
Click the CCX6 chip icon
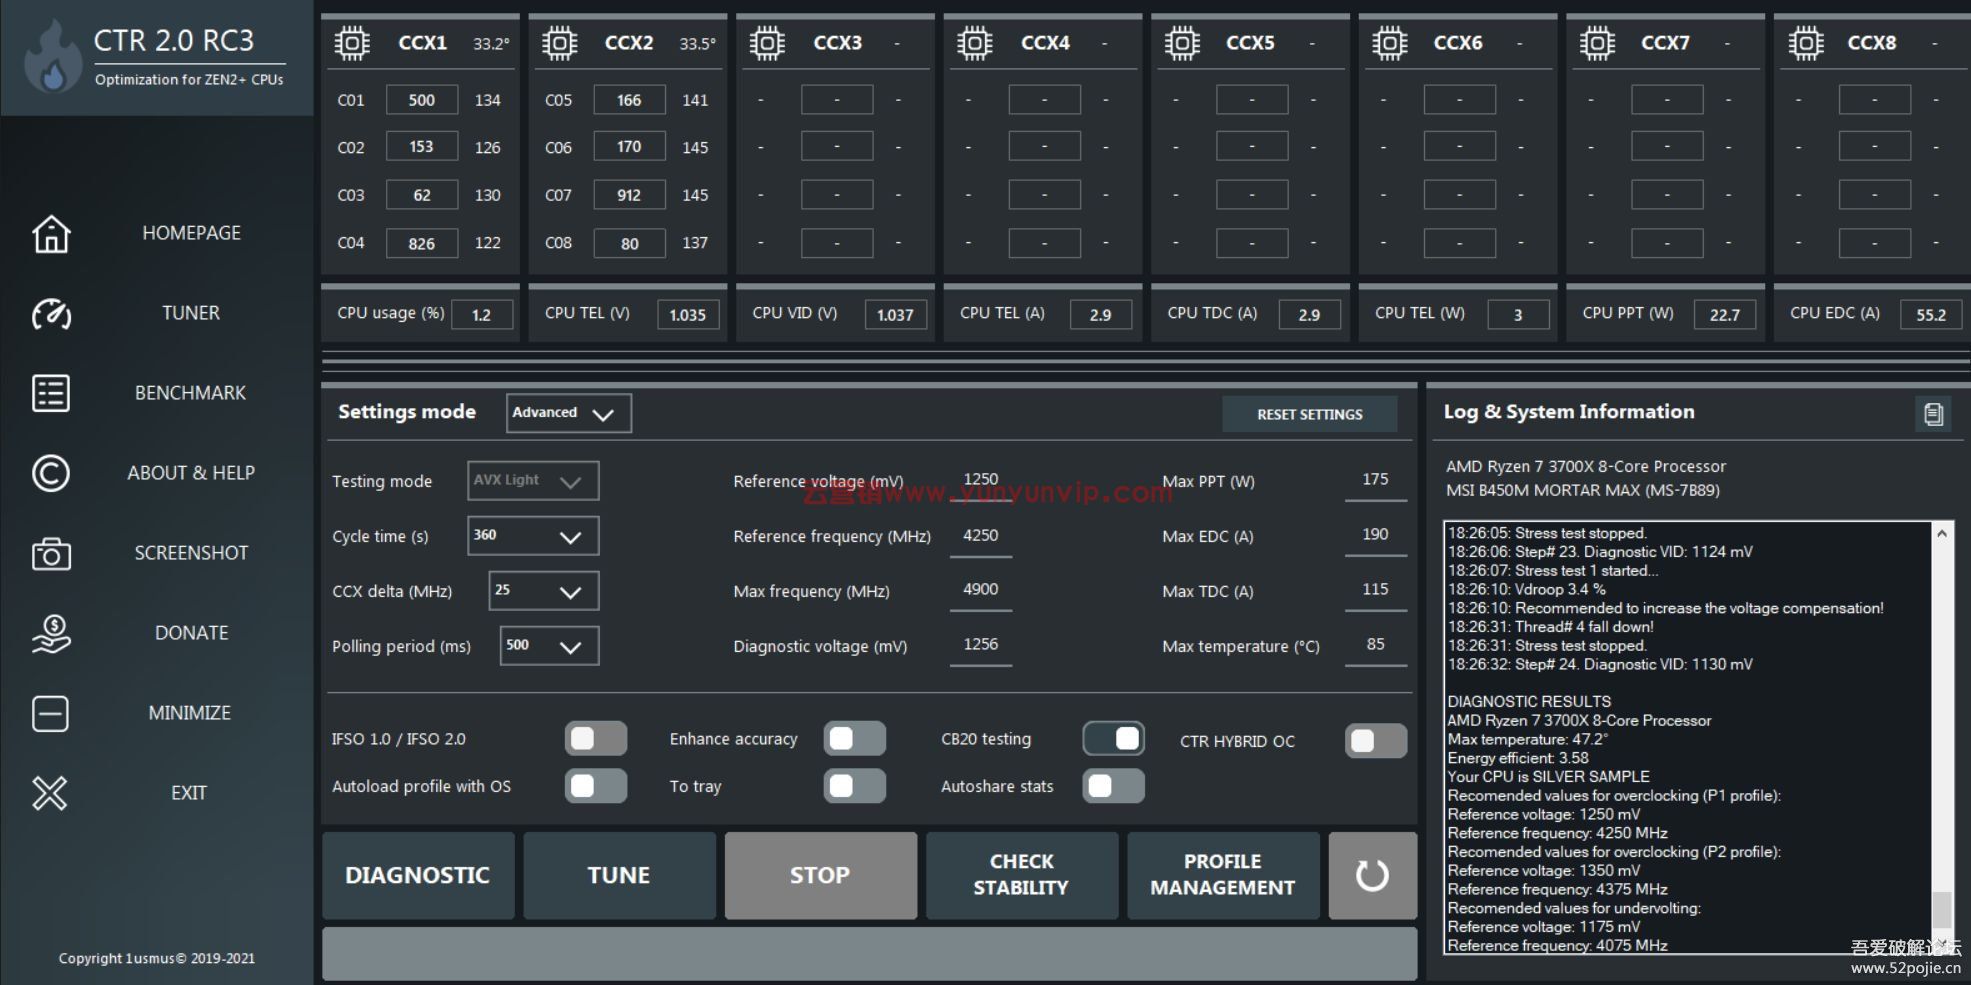pos(1389,43)
